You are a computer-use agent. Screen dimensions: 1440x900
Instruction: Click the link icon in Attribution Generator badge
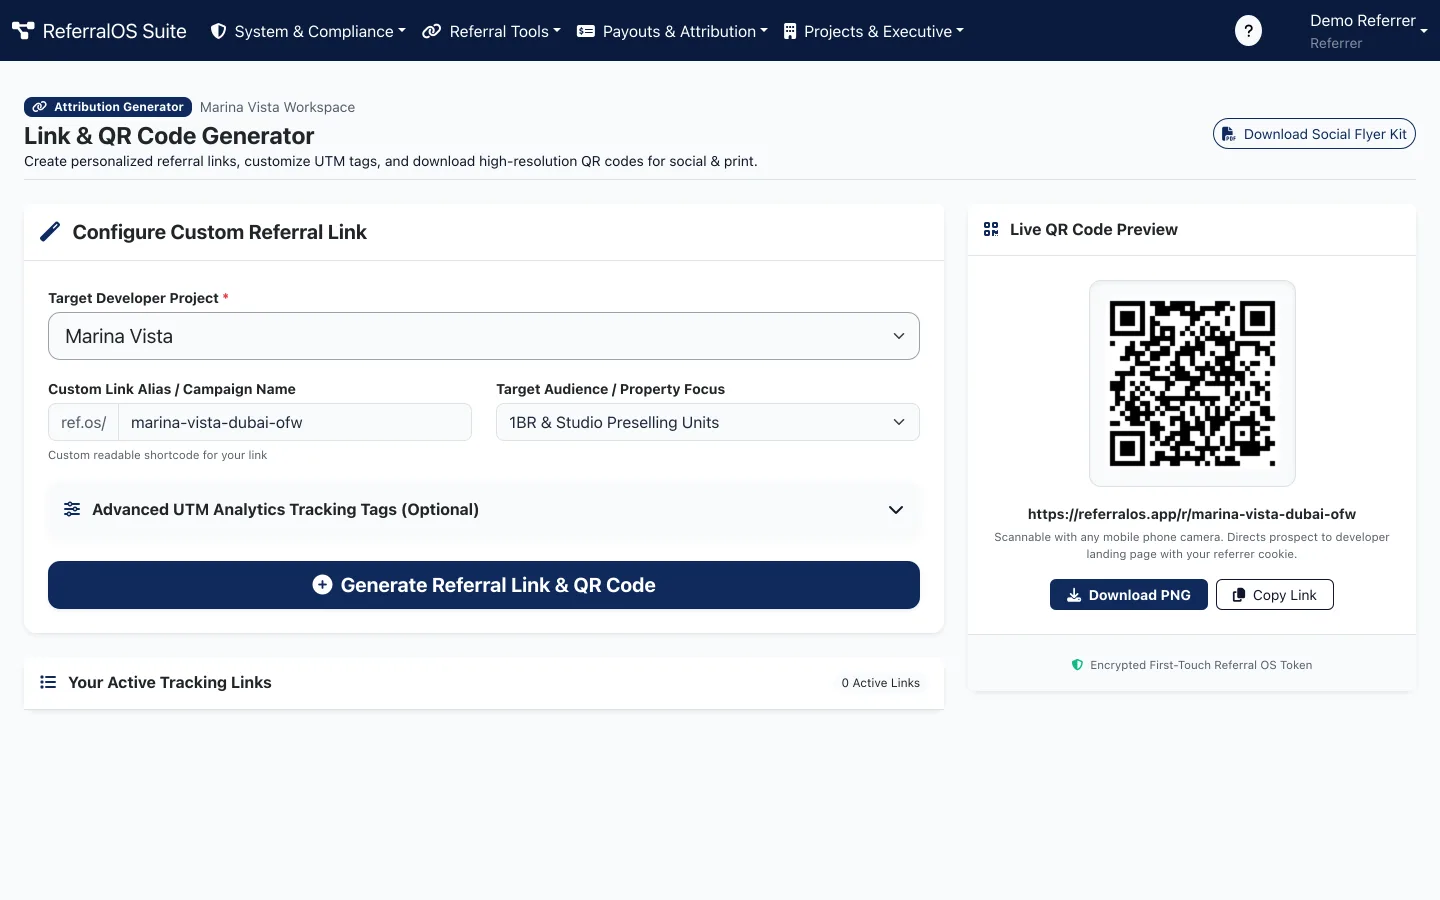click(40, 107)
